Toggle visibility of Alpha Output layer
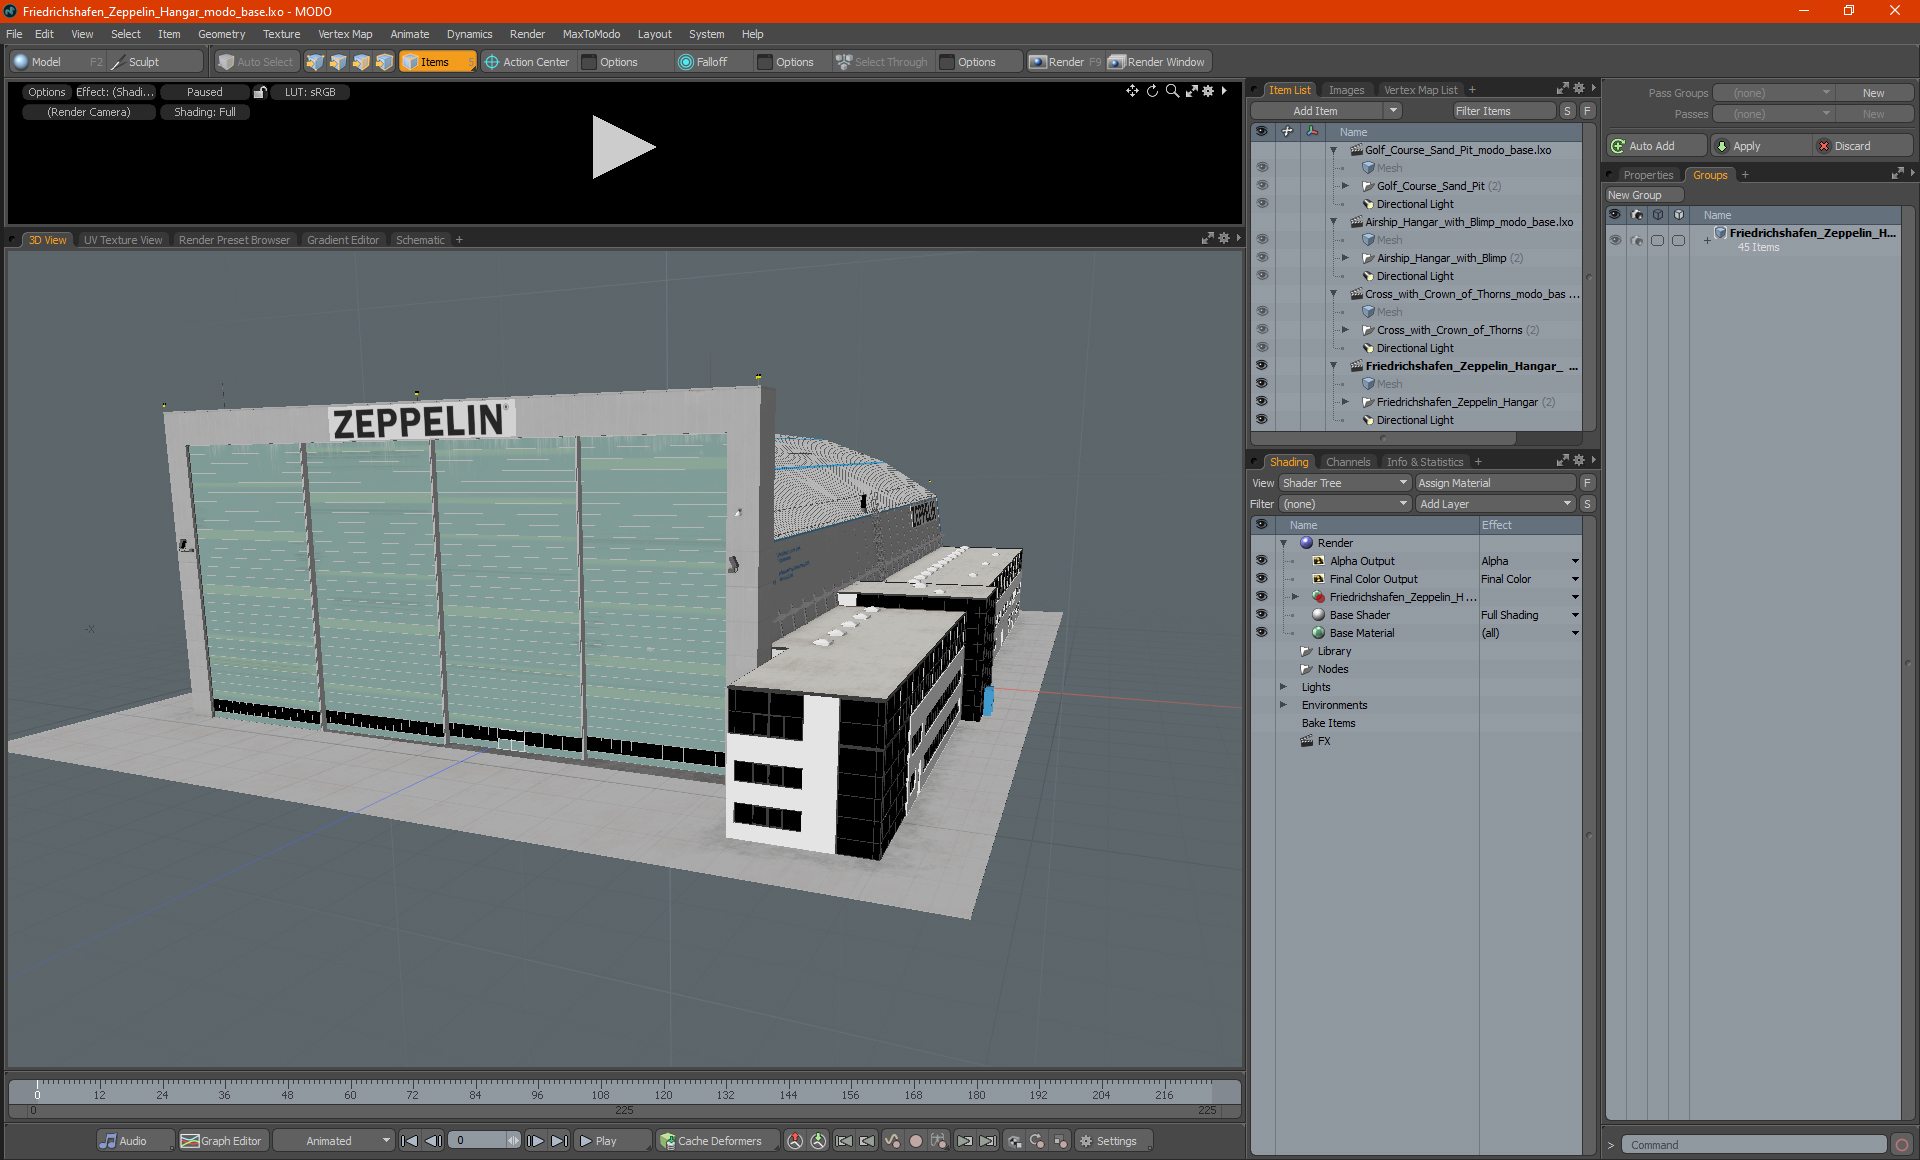This screenshot has width=1920, height=1160. [1262, 561]
